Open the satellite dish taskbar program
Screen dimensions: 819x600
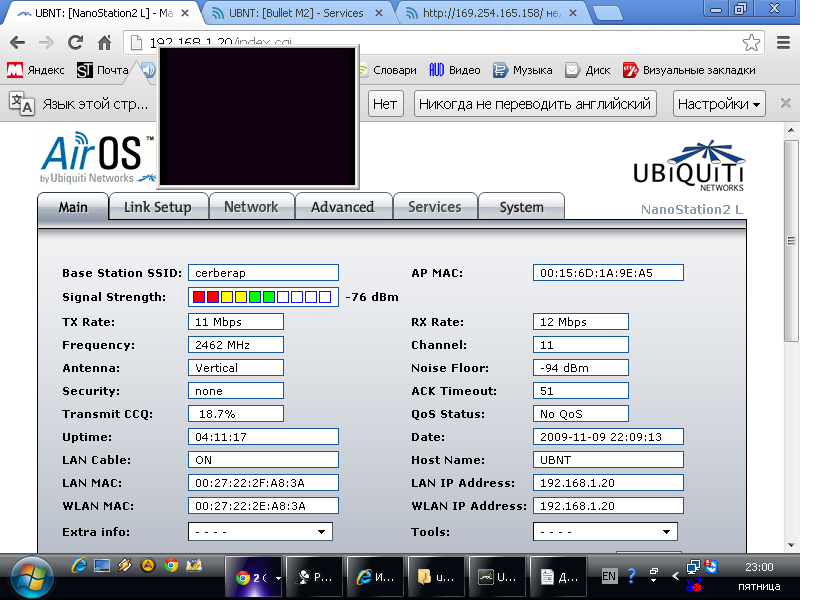[x=314, y=577]
